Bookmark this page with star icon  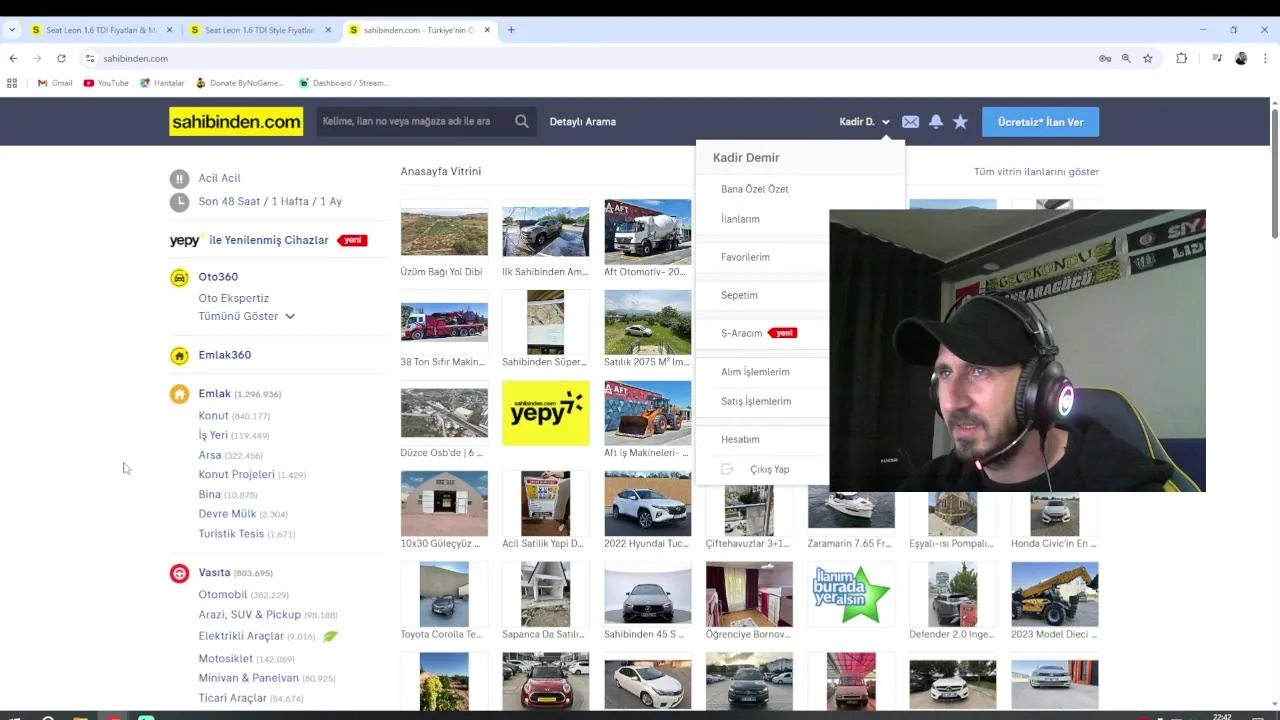click(x=1148, y=58)
